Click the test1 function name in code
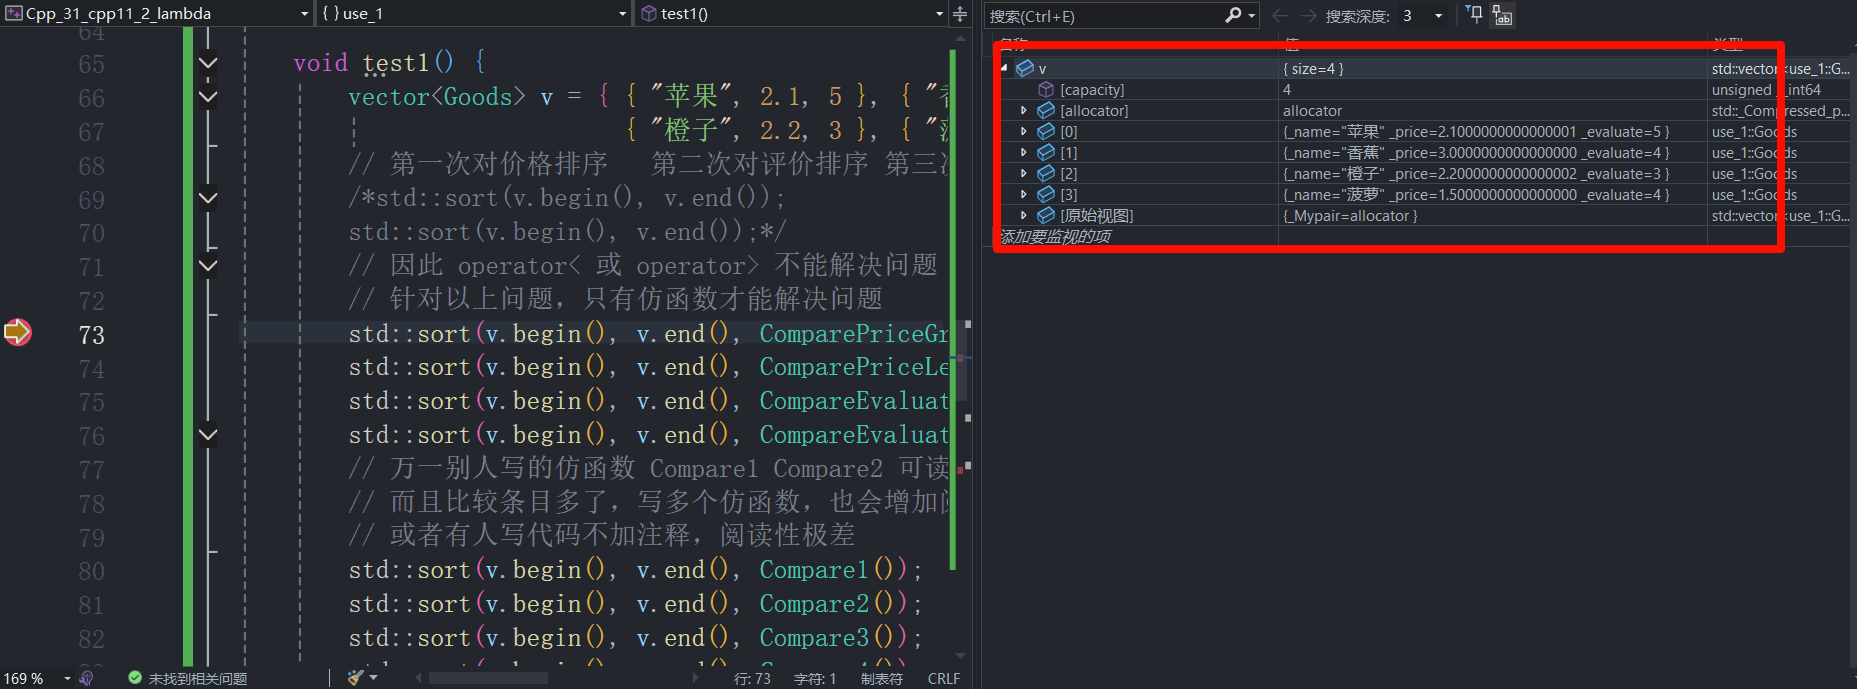This screenshot has height=689, width=1857. [x=396, y=63]
